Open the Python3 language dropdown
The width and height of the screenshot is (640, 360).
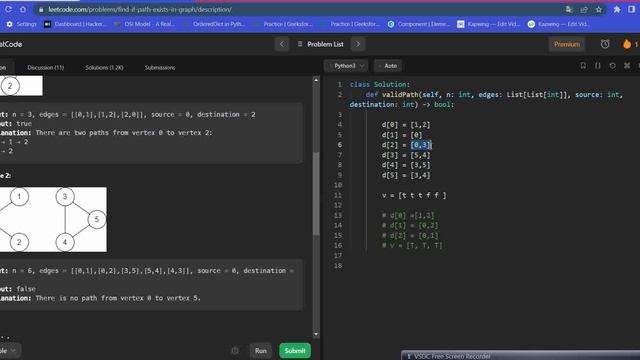(x=346, y=66)
